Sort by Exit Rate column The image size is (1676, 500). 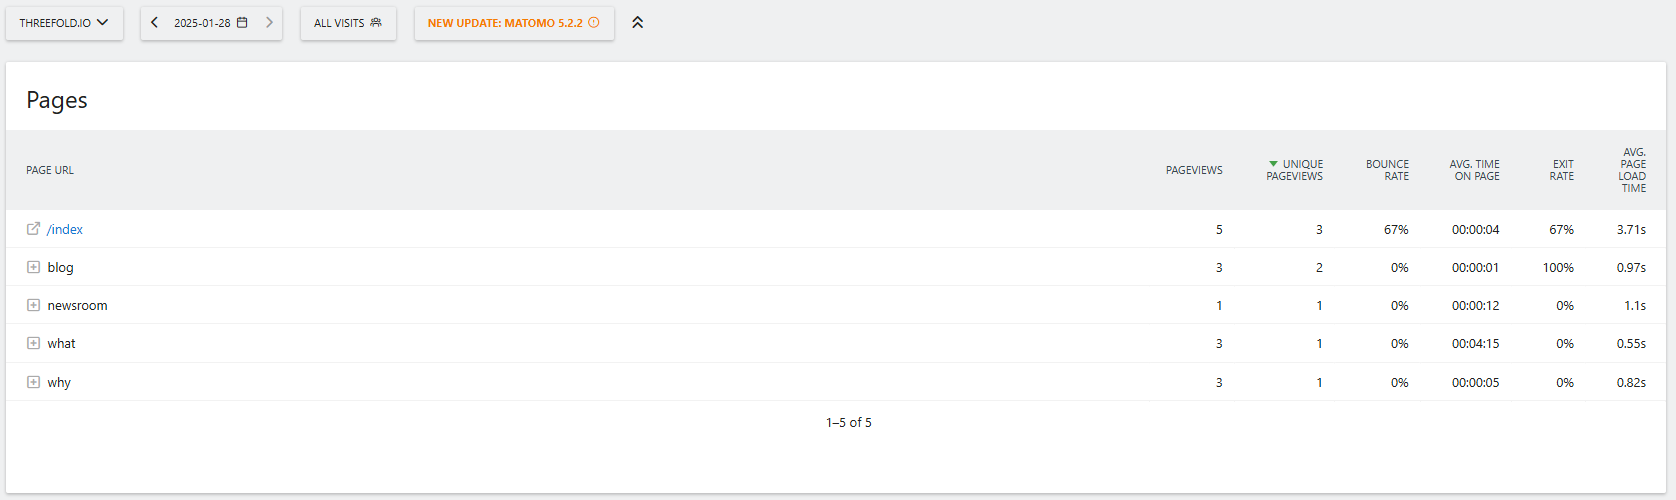click(1562, 170)
